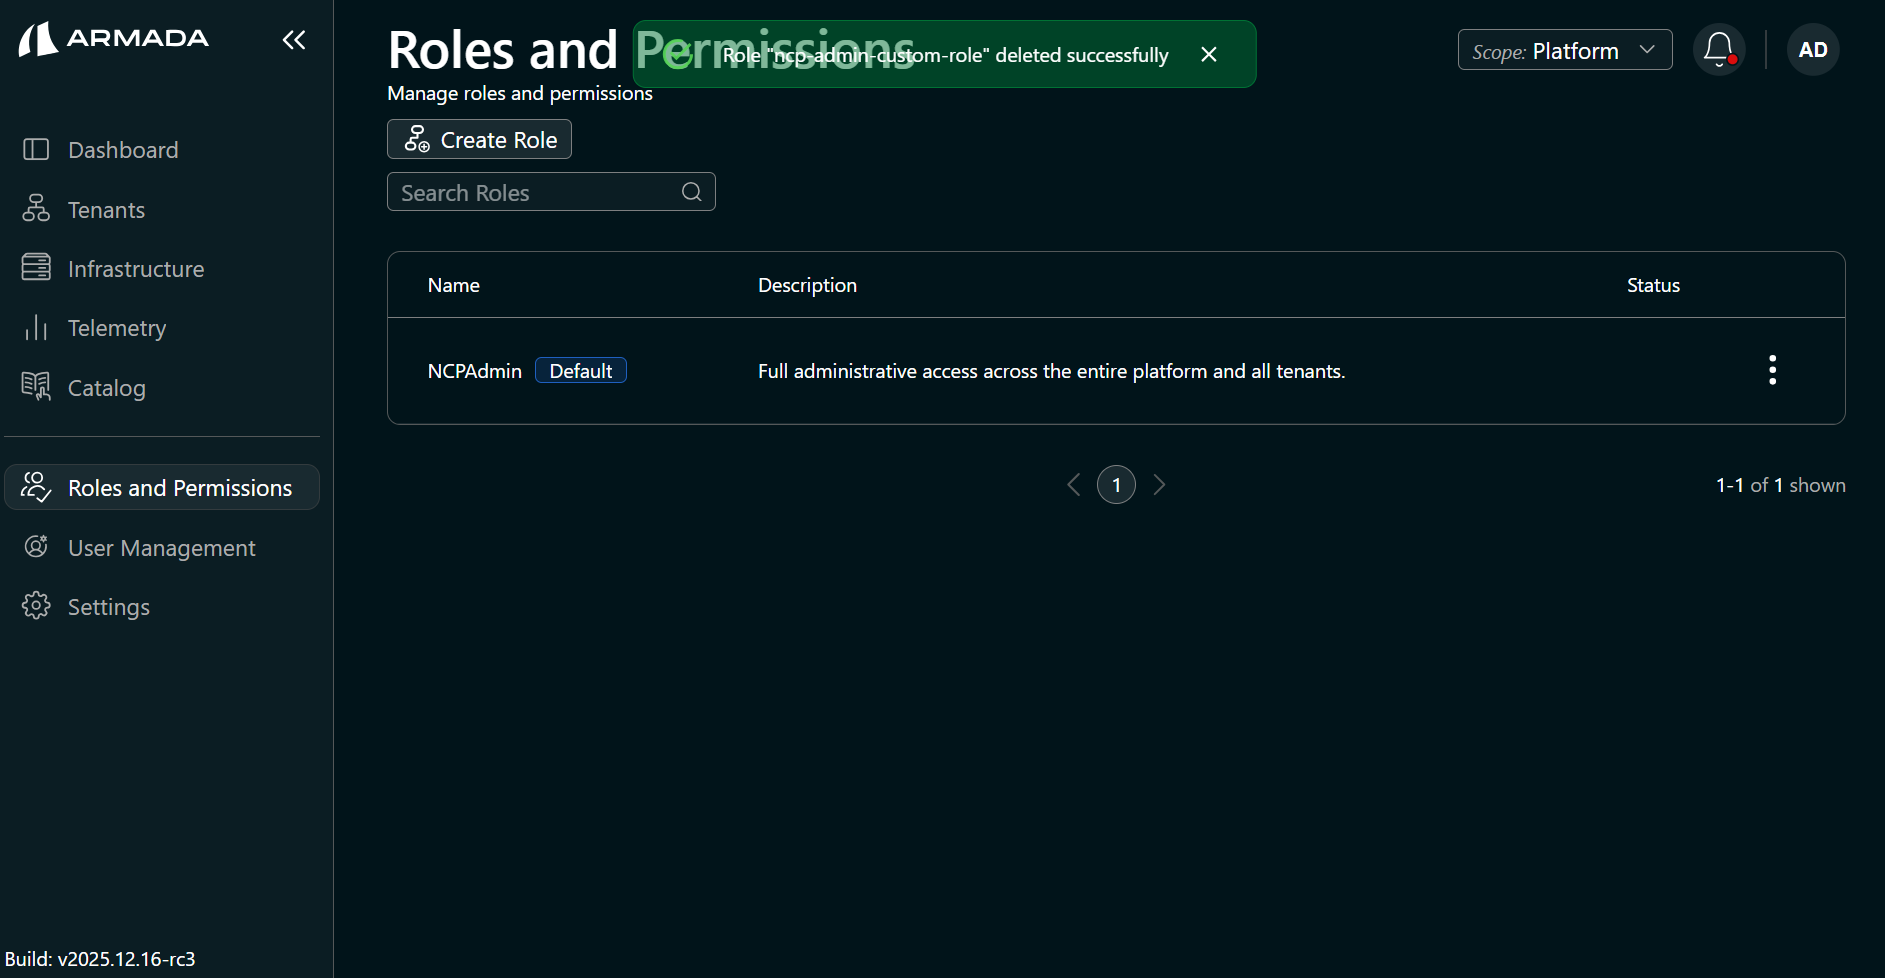Collapse the sidebar with double chevron
The image size is (1885, 978).
click(293, 40)
